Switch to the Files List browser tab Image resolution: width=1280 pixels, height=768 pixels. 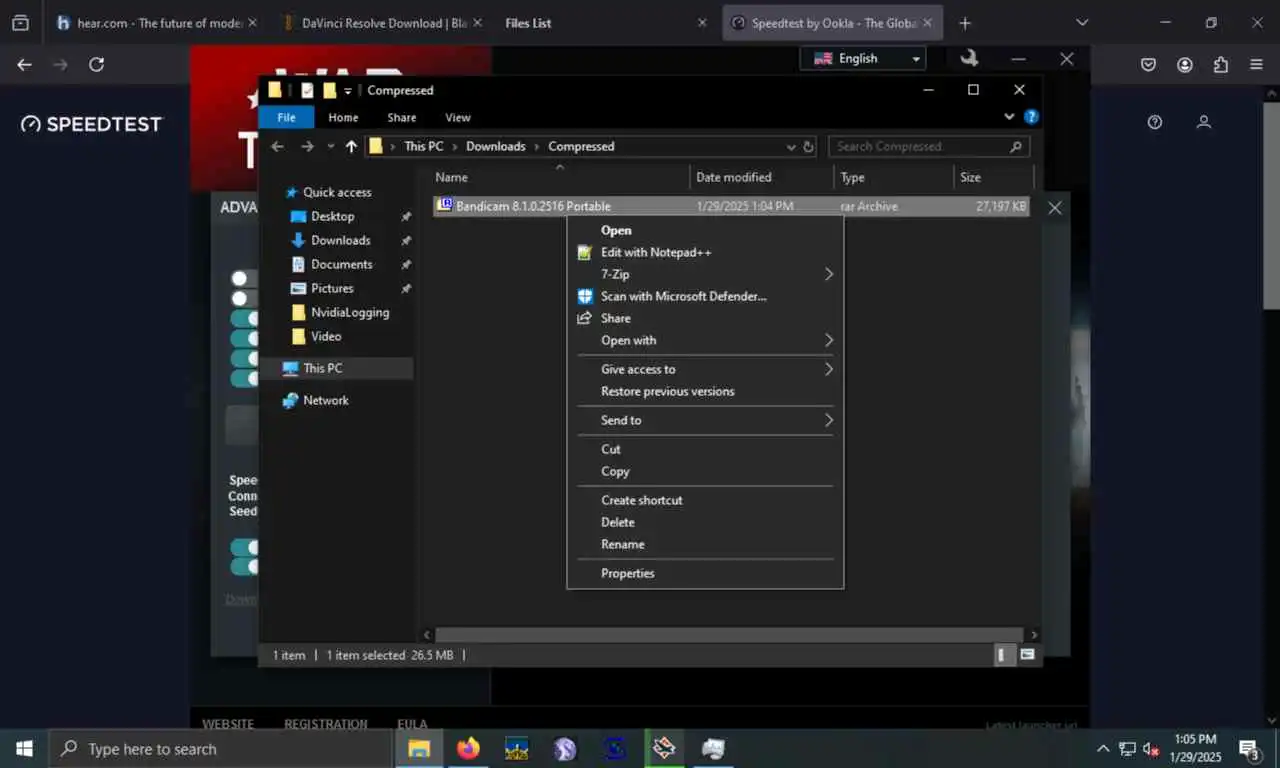(605, 22)
